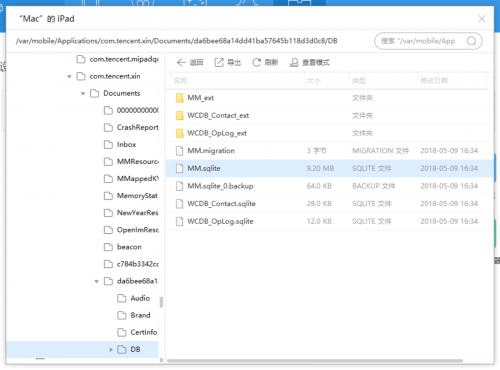
Task: Click the MM.sqlite_0.backup file icon
Action: (180, 186)
